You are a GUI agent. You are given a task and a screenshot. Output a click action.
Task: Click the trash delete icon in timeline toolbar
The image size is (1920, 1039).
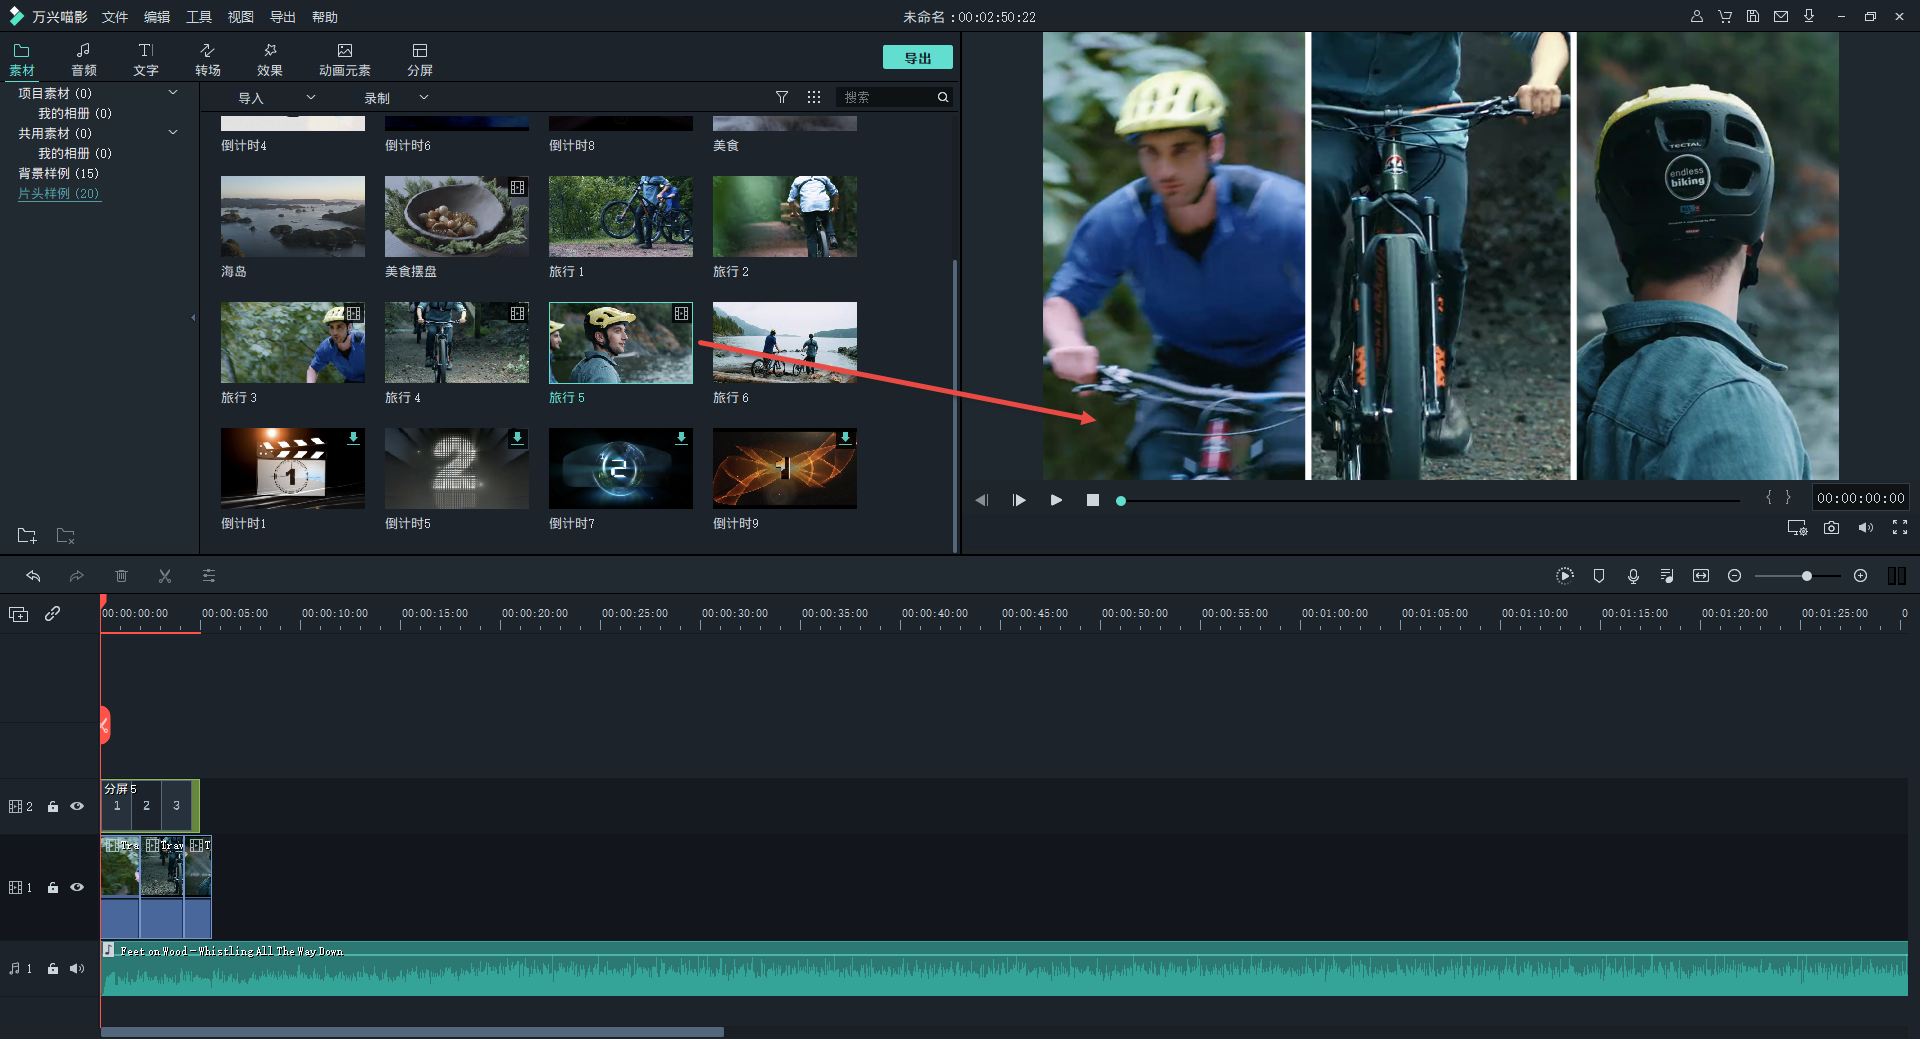[121, 576]
